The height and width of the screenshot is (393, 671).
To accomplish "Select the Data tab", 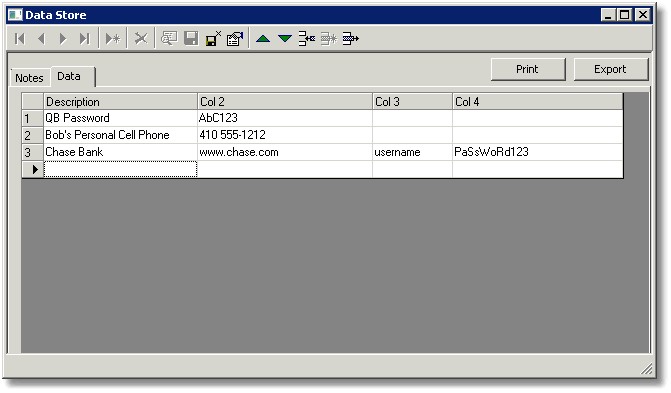I will click(69, 76).
